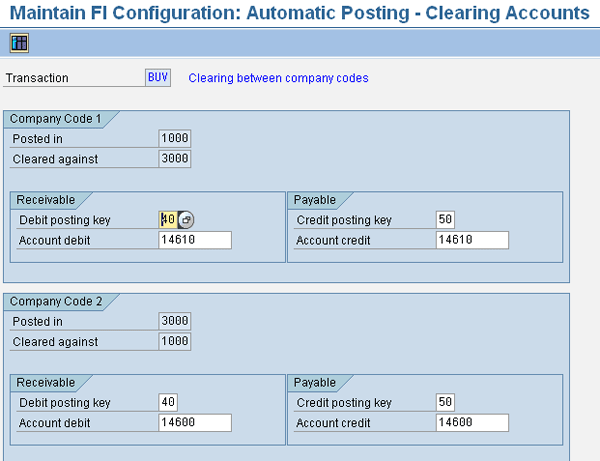Select Posted in field under Company Code 1
The height and width of the screenshot is (461, 600).
point(174,139)
